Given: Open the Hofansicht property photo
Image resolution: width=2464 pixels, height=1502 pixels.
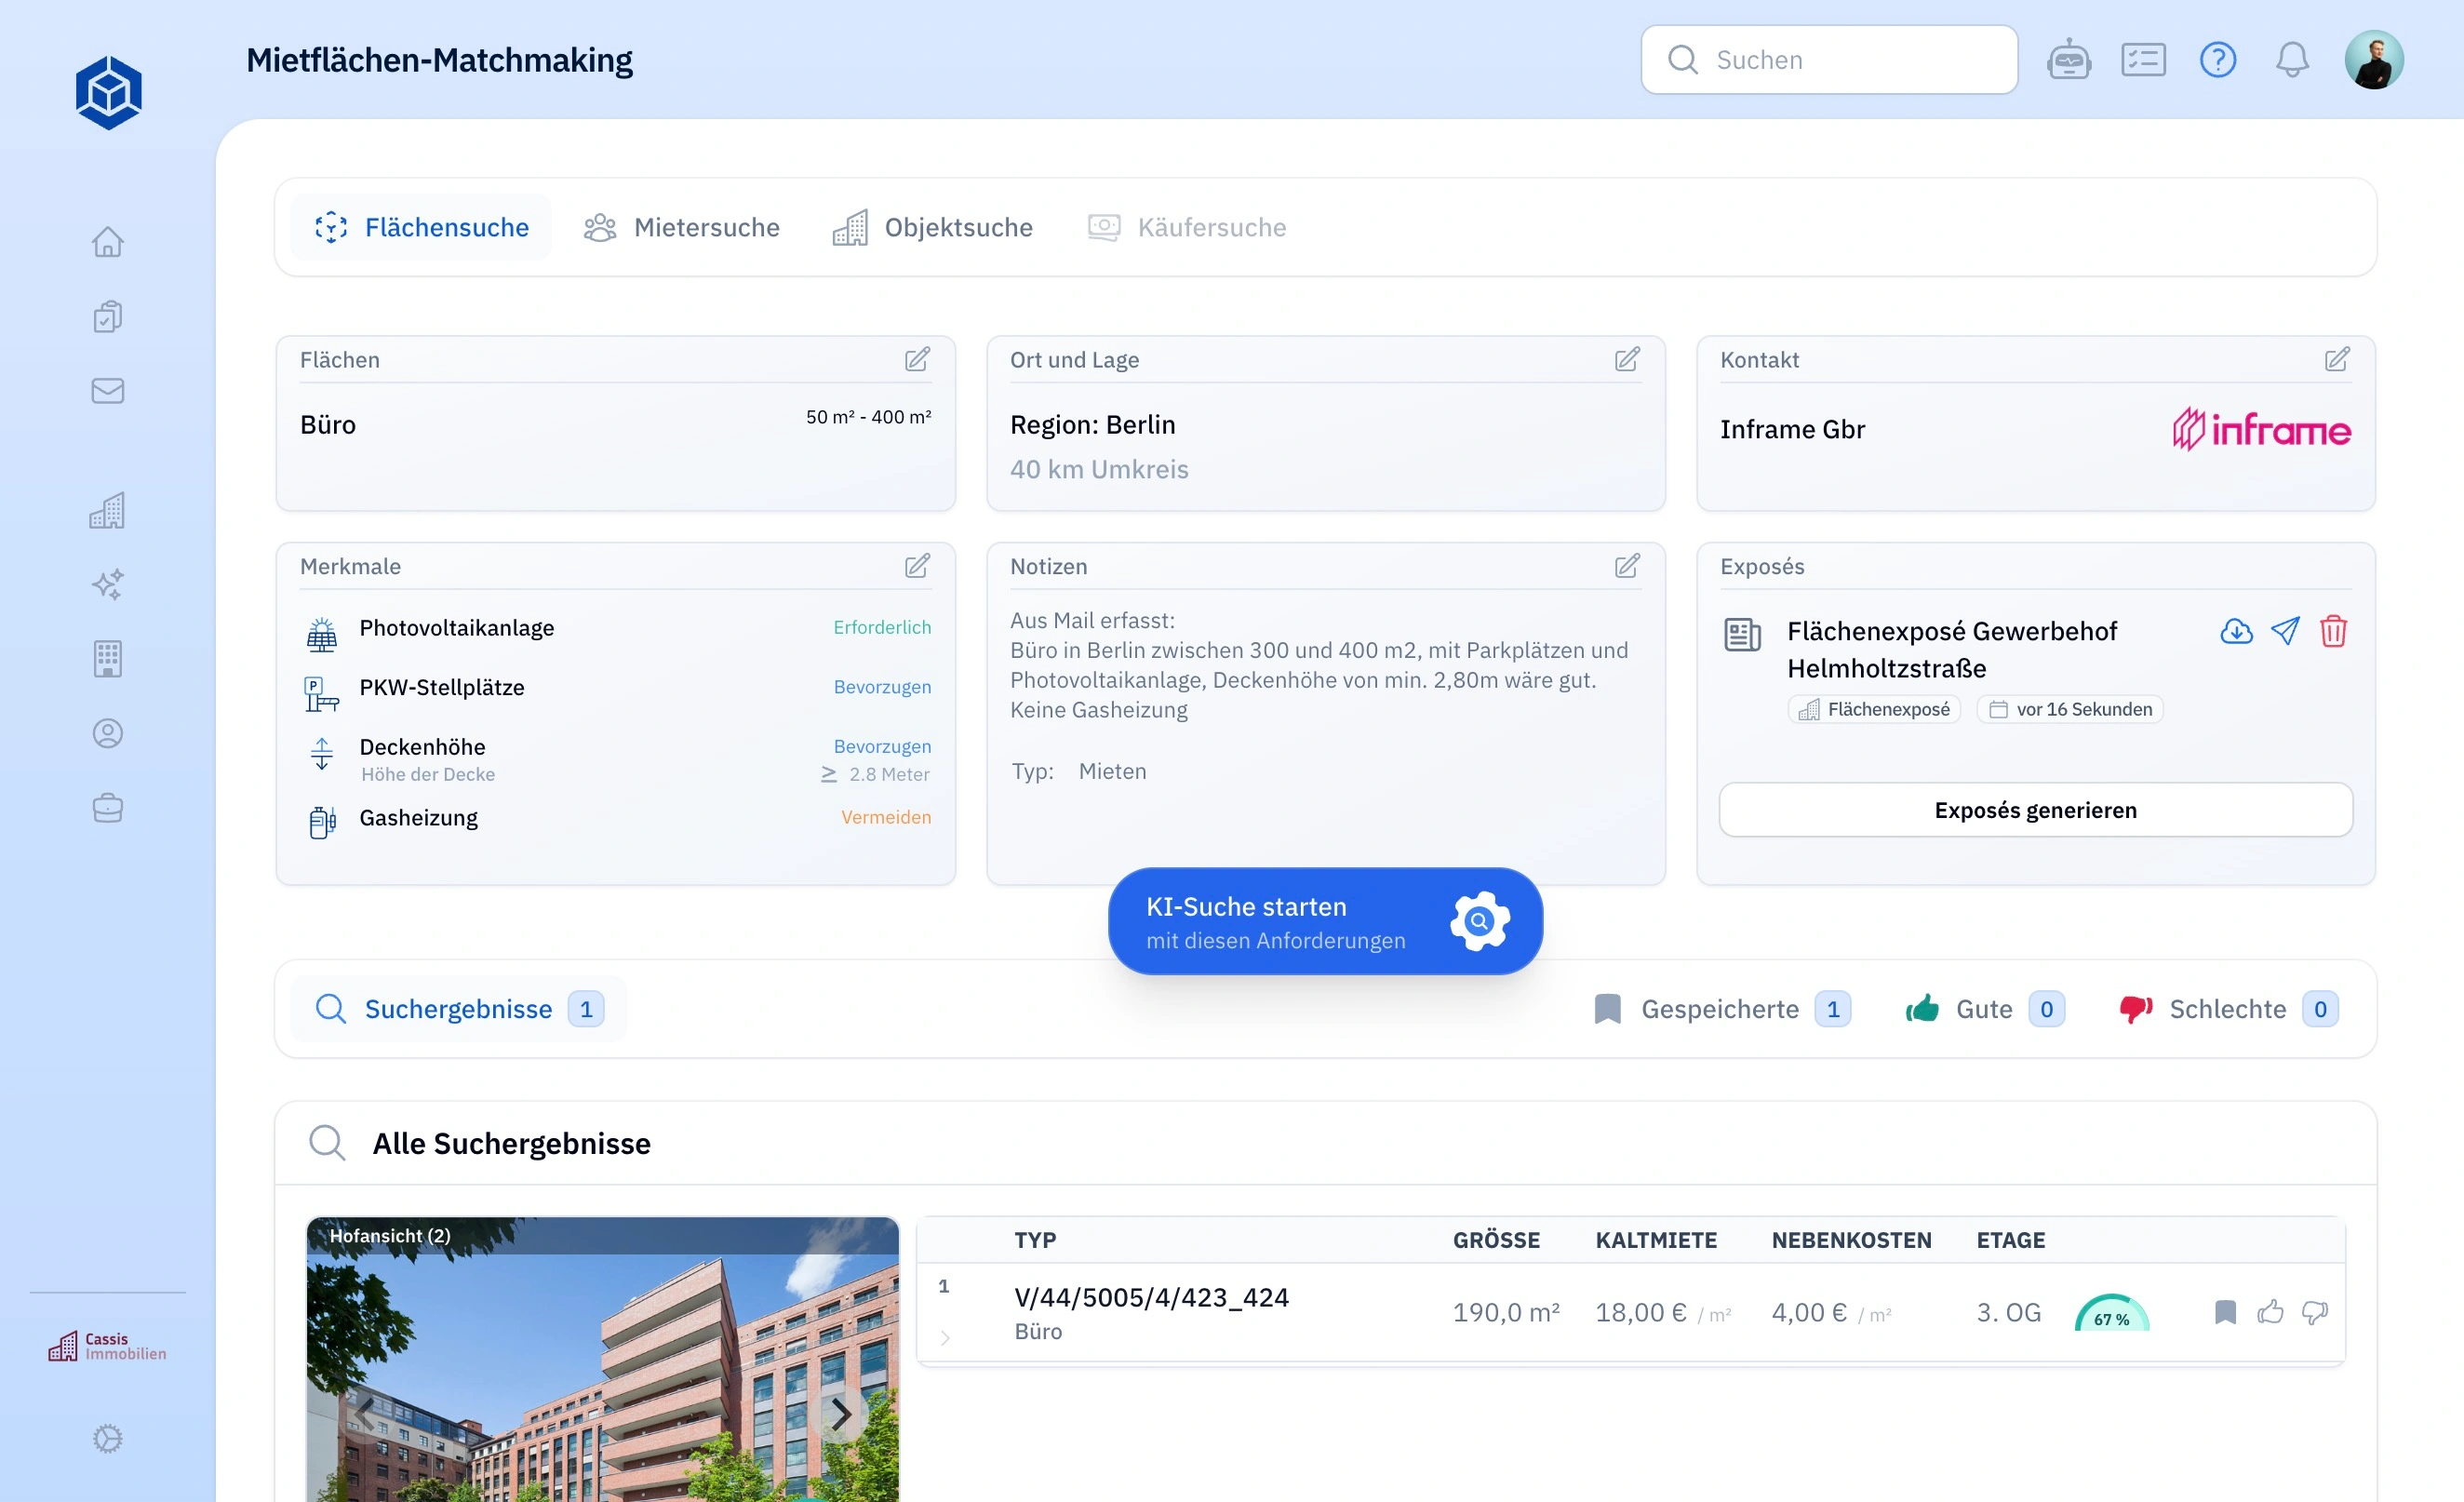Looking at the screenshot, I should tap(603, 1360).
